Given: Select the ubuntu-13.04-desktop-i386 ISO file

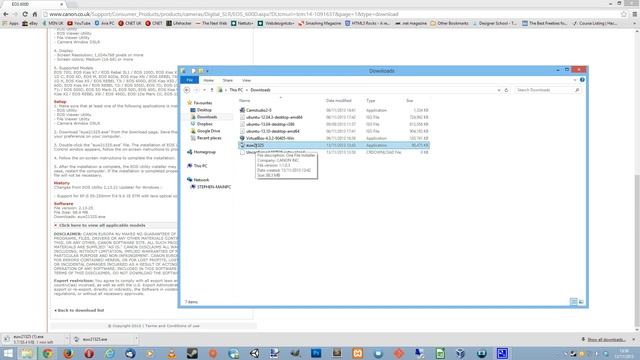Looking at the screenshot, I should point(270,124).
